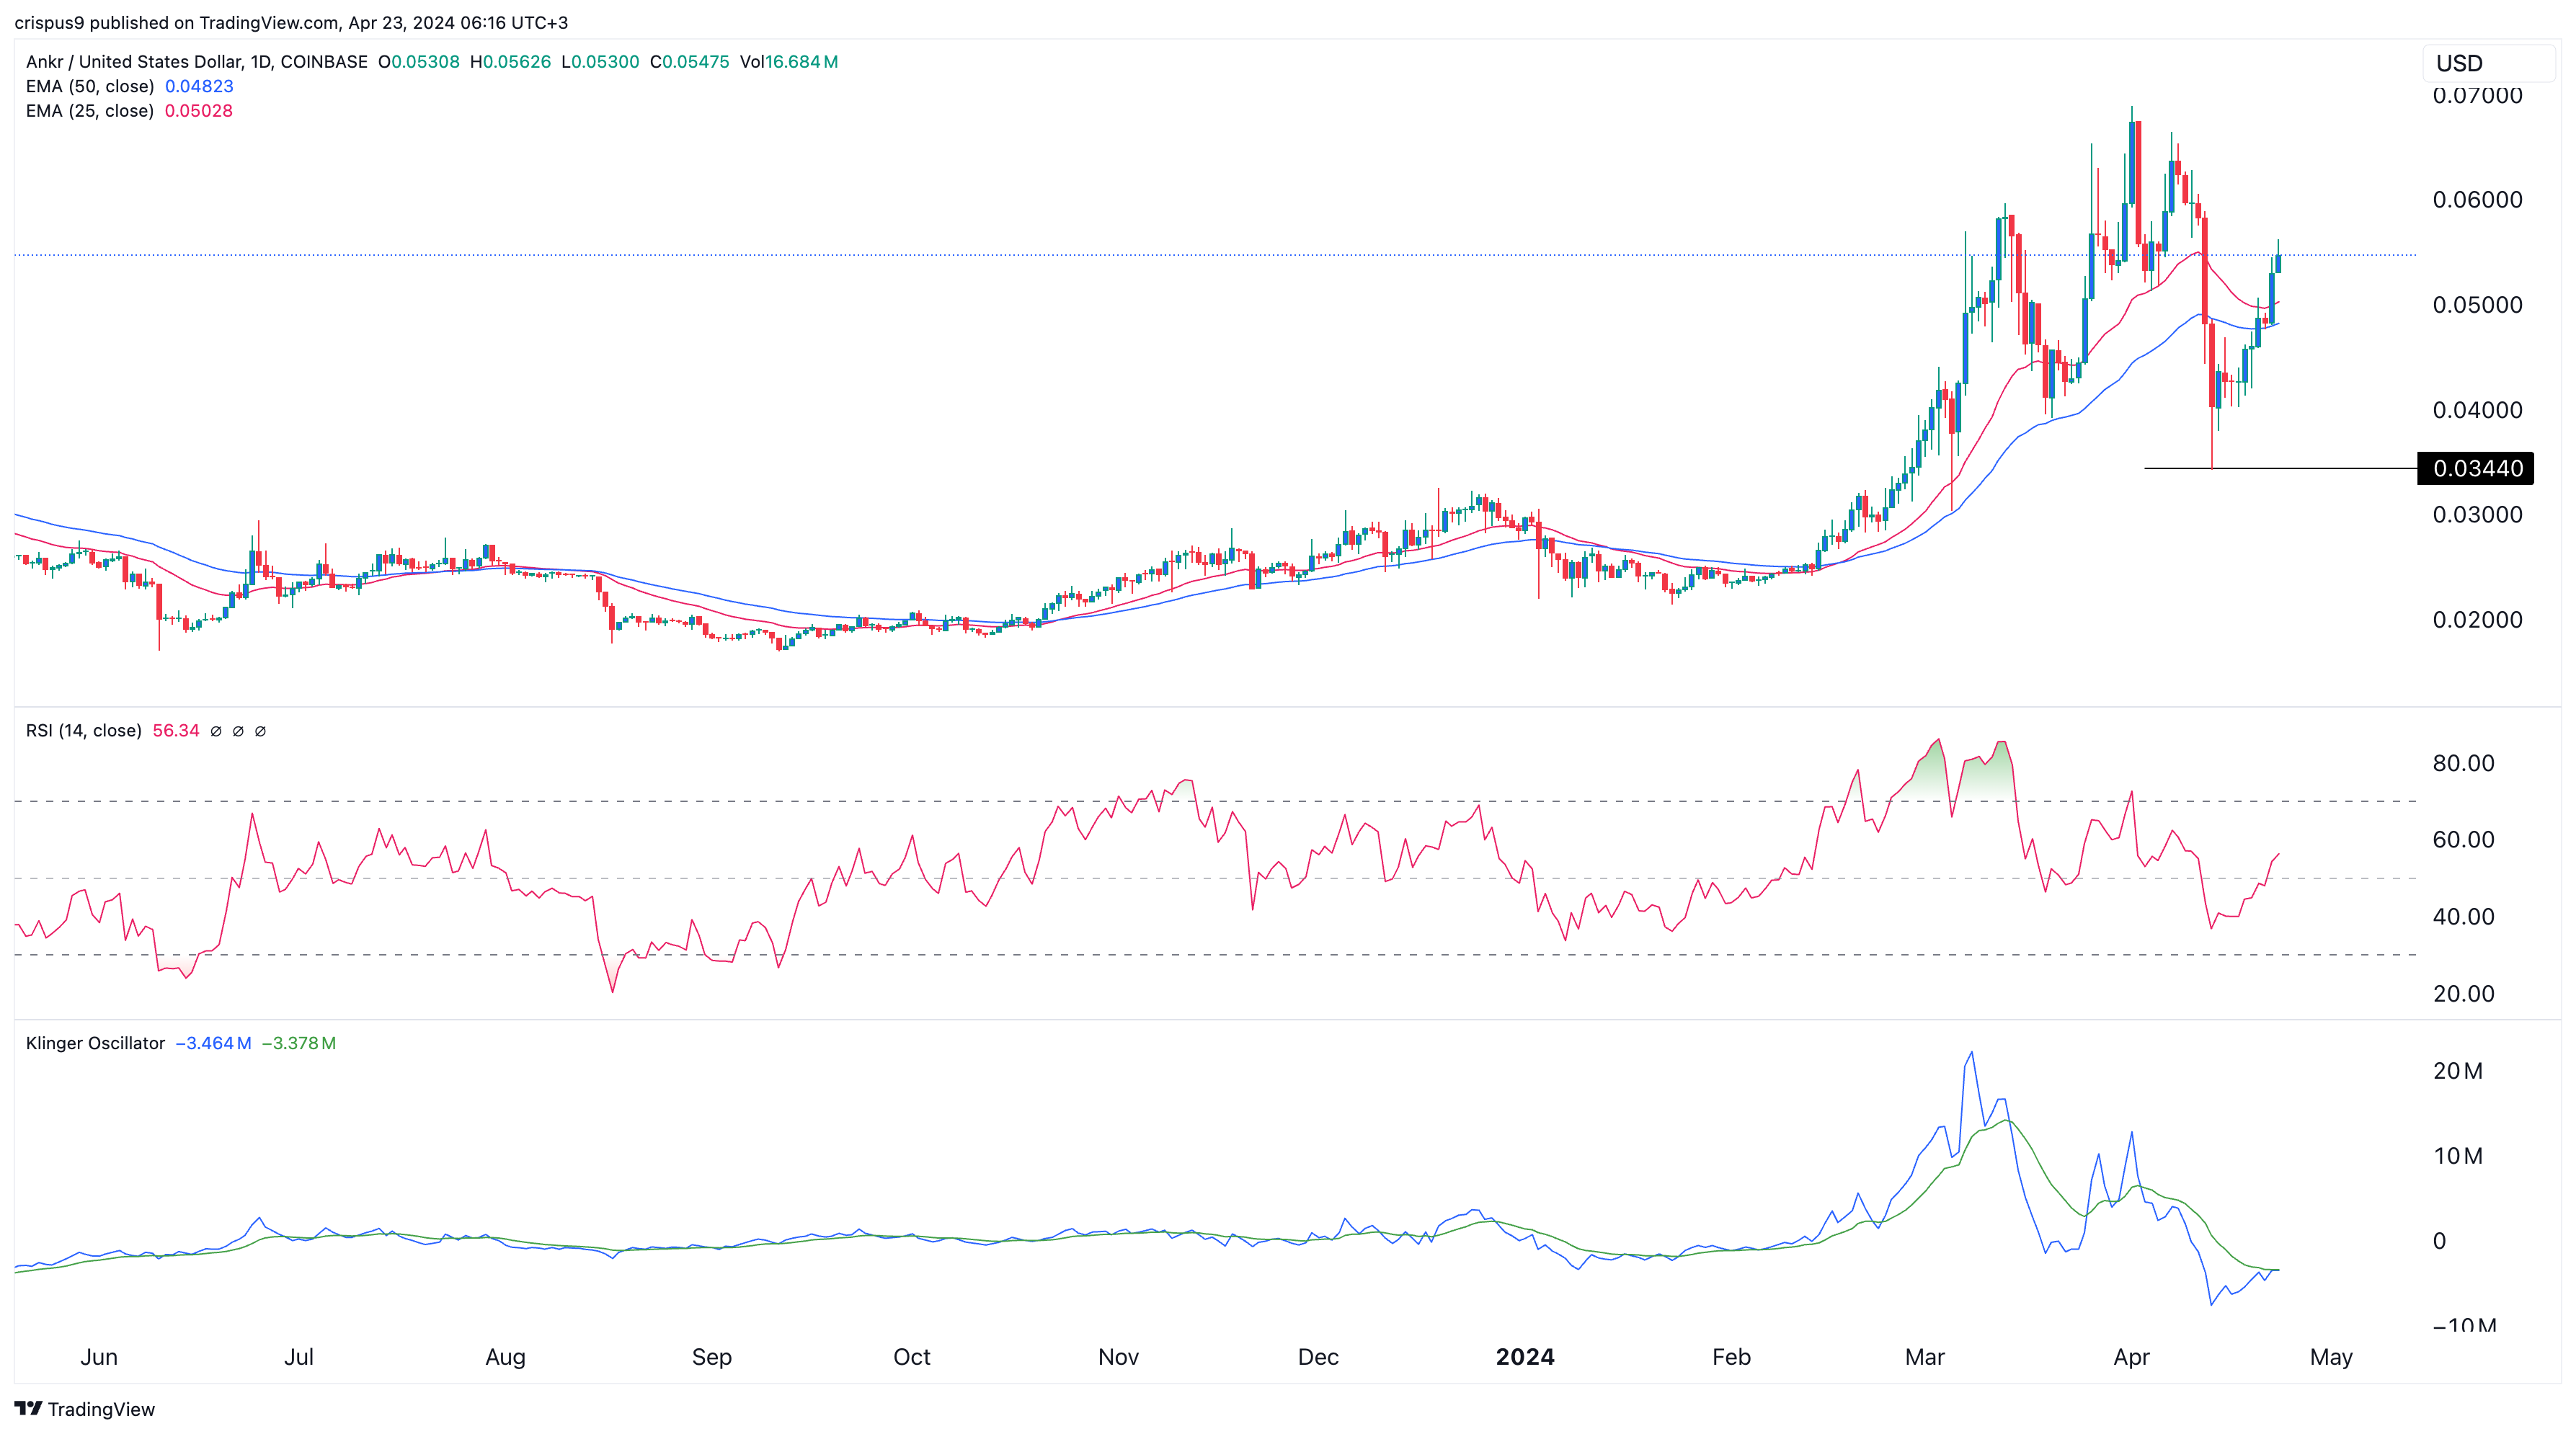The width and height of the screenshot is (2576, 1434).
Task: Toggle the EMA (25, close) indicator line
Action: pyautogui.click(x=90, y=111)
